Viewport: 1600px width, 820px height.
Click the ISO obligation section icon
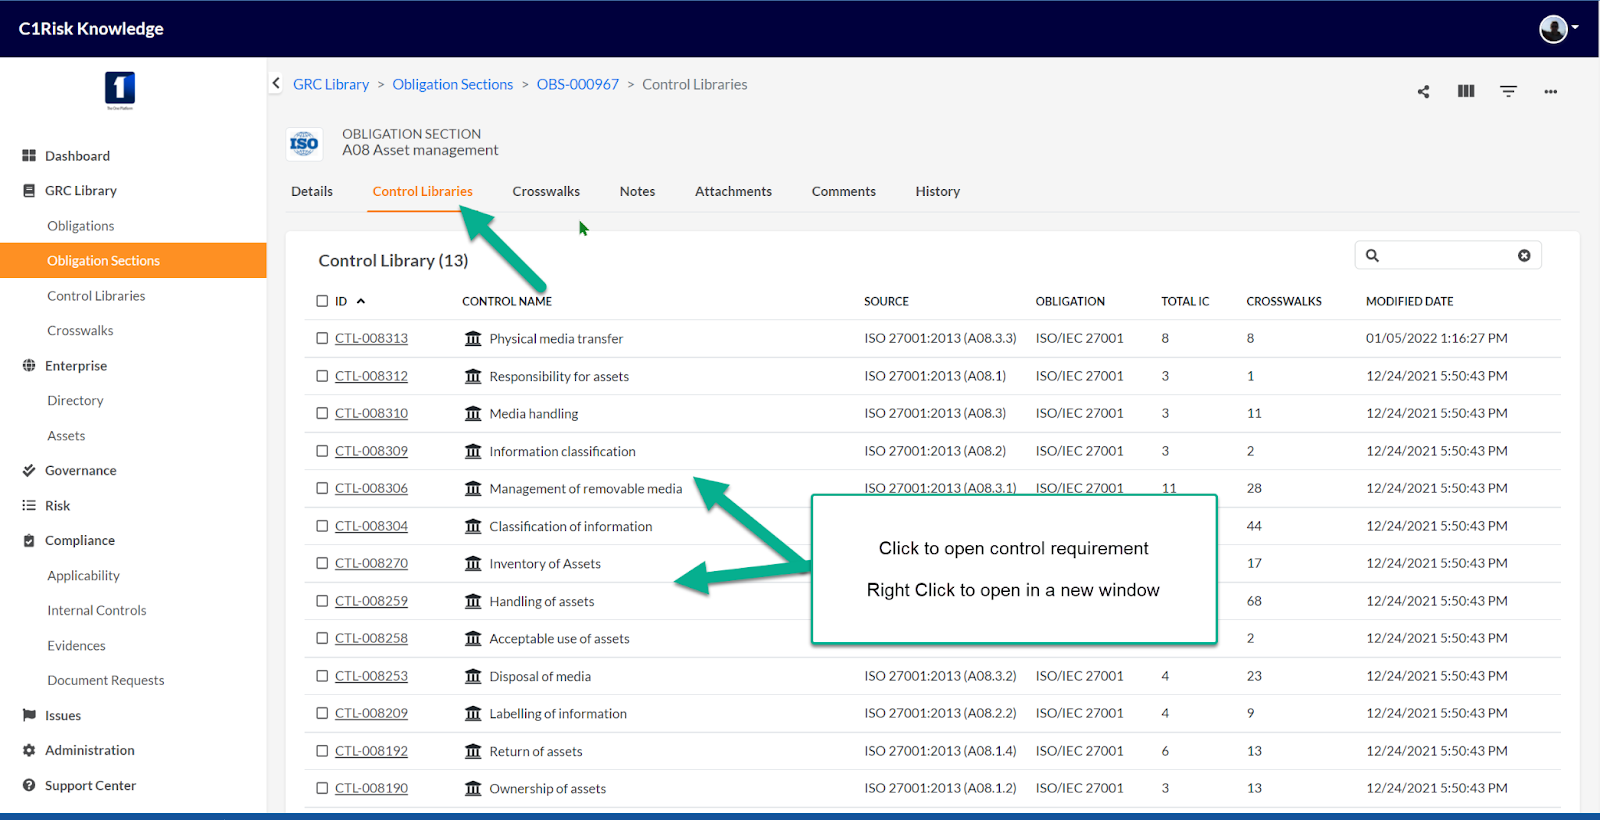pyautogui.click(x=304, y=143)
